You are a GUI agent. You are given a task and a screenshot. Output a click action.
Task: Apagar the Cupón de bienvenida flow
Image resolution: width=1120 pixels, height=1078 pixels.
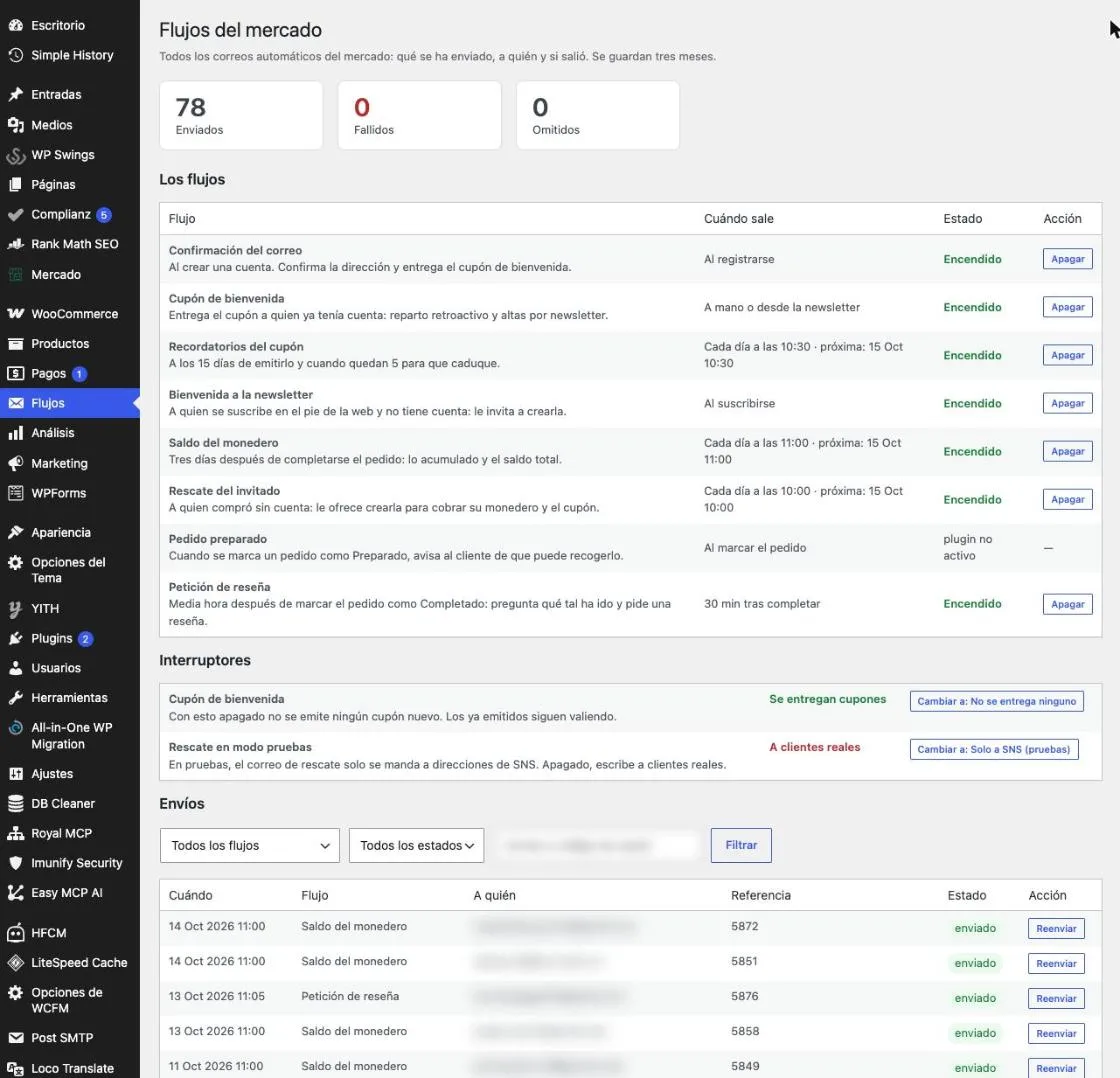(x=1067, y=307)
